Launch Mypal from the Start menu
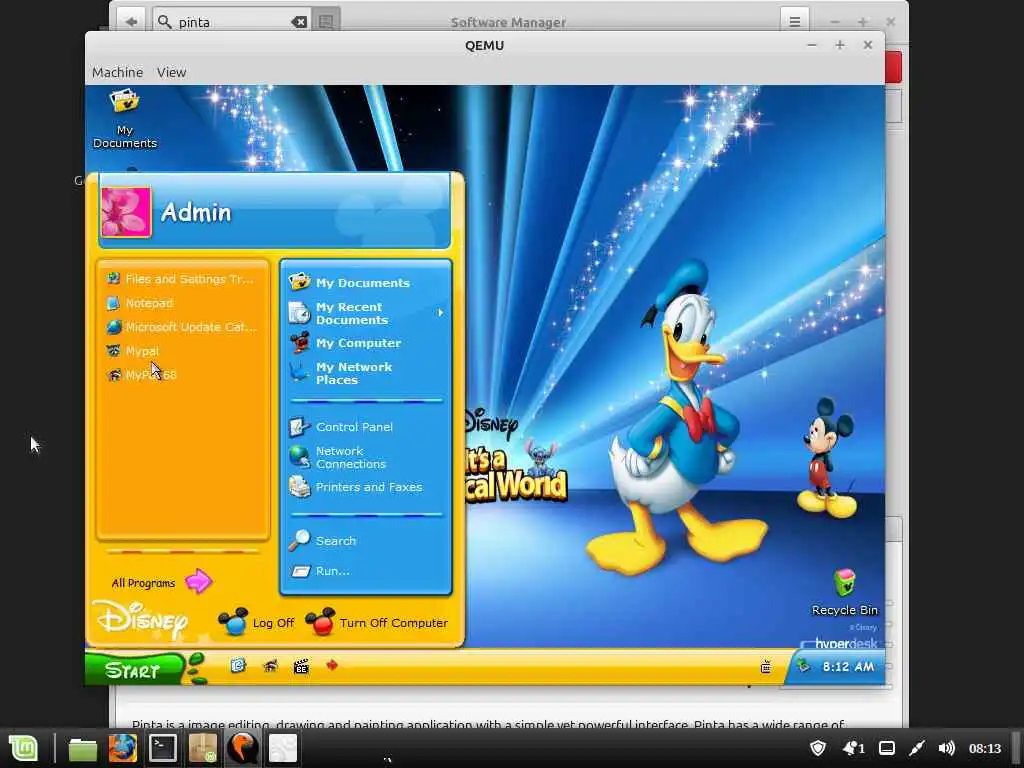This screenshot has height=768, width=1024. coord(133,351)
